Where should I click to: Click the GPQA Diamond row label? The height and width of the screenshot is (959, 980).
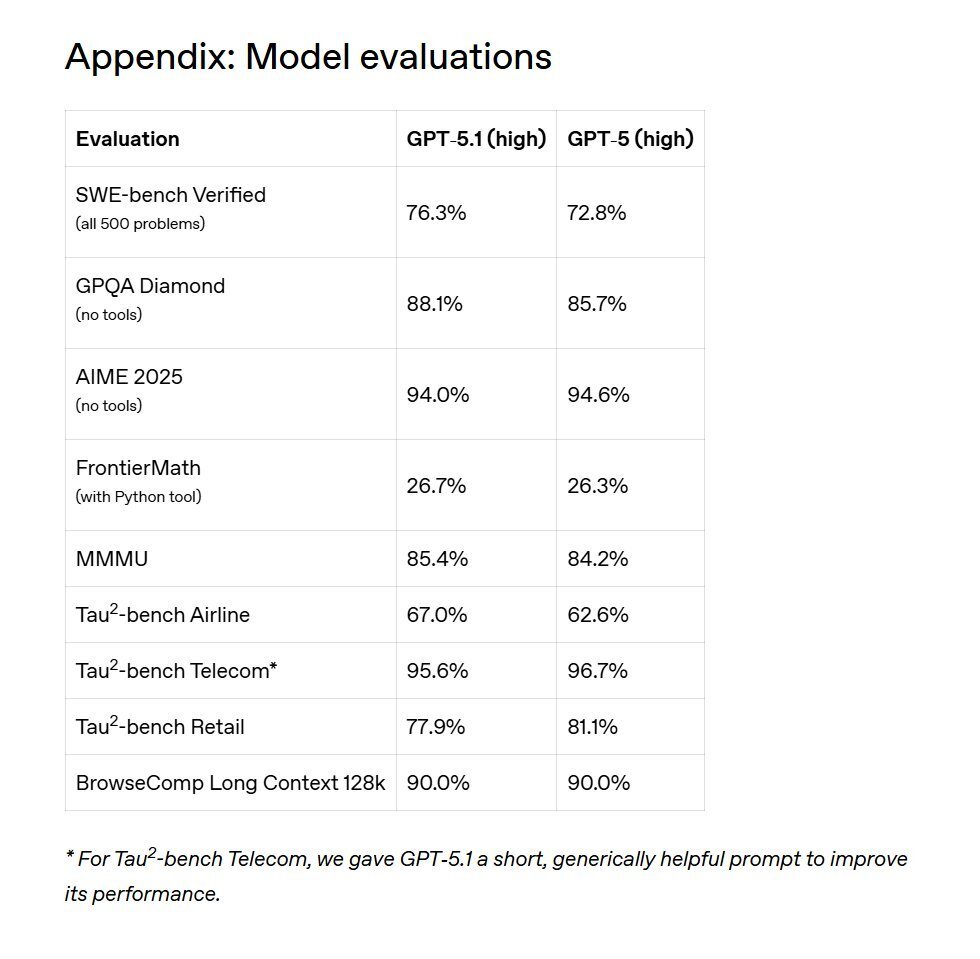(x=150, y=286)
